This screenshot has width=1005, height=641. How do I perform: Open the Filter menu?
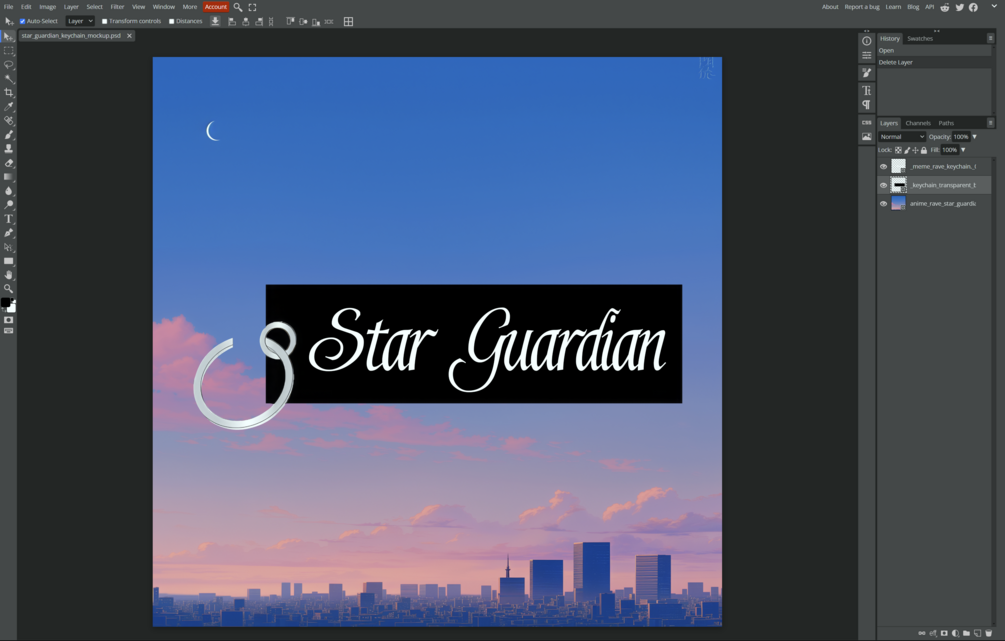point(117,7)
